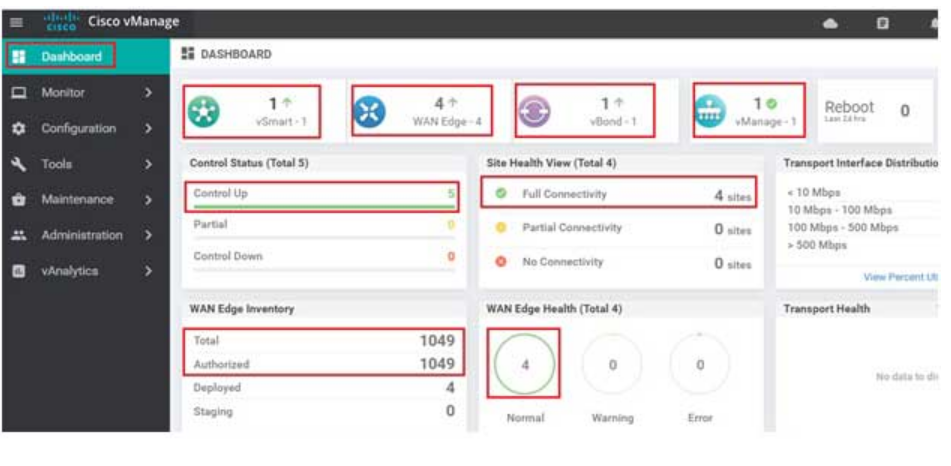Select the Full Connectivity green status icon

coord(501,194)
